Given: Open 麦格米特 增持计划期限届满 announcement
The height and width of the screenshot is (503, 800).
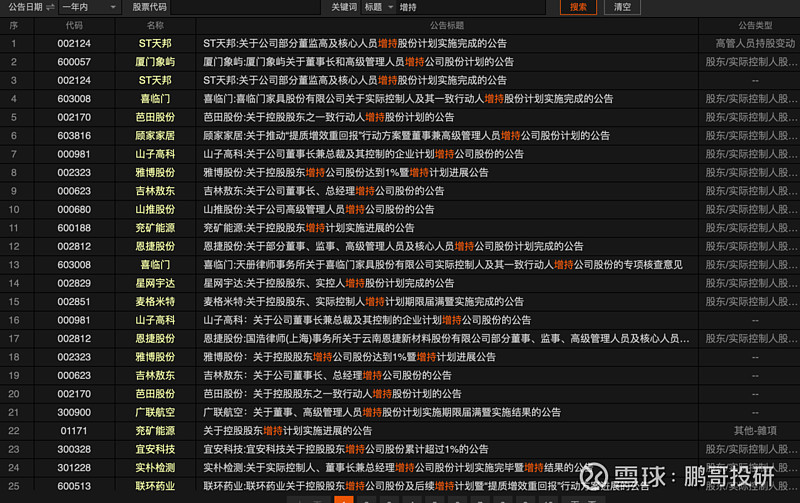Looking at the screenshot, I should tap(363, 301).
